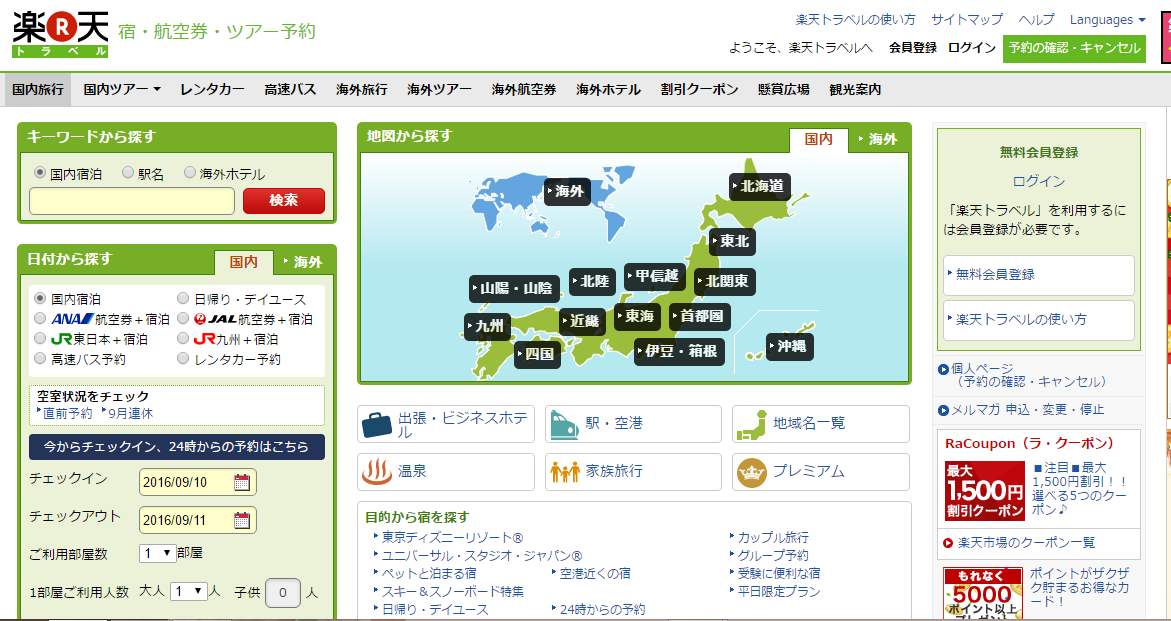Click 今からチェックイン、24時からの予約はこちら button

[177, 447]
